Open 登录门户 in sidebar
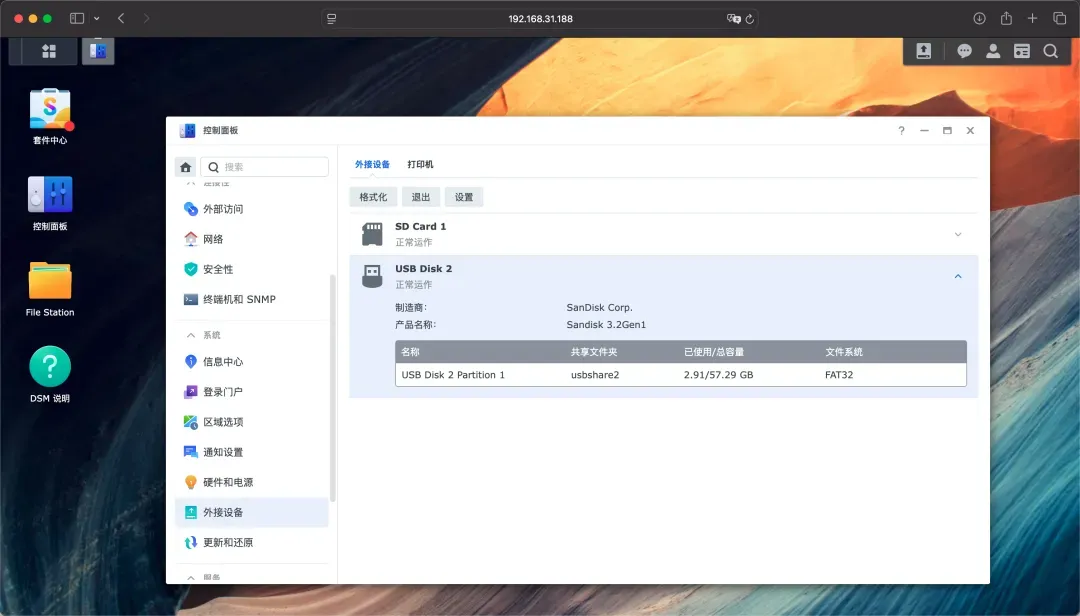 coord(251,392)
